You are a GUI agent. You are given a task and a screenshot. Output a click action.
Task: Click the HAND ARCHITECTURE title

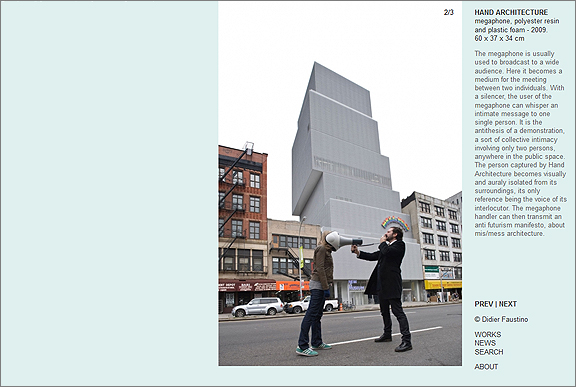click(511, 12)
